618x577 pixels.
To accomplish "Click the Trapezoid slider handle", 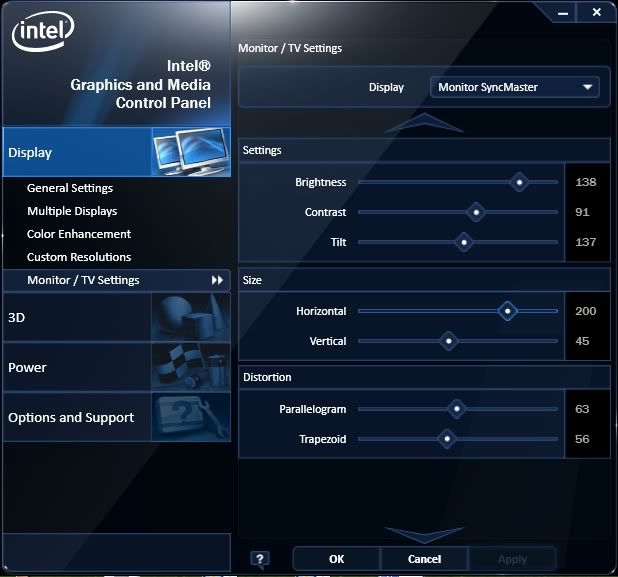I will coord(447,439).
